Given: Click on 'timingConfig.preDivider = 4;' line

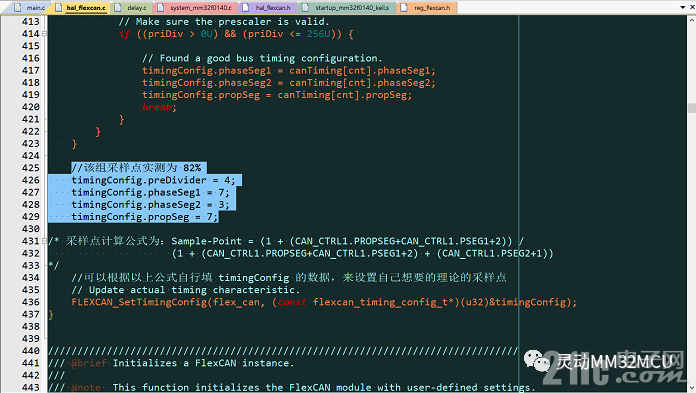Looking at the screenshot, I should click(x=153, y=180).
